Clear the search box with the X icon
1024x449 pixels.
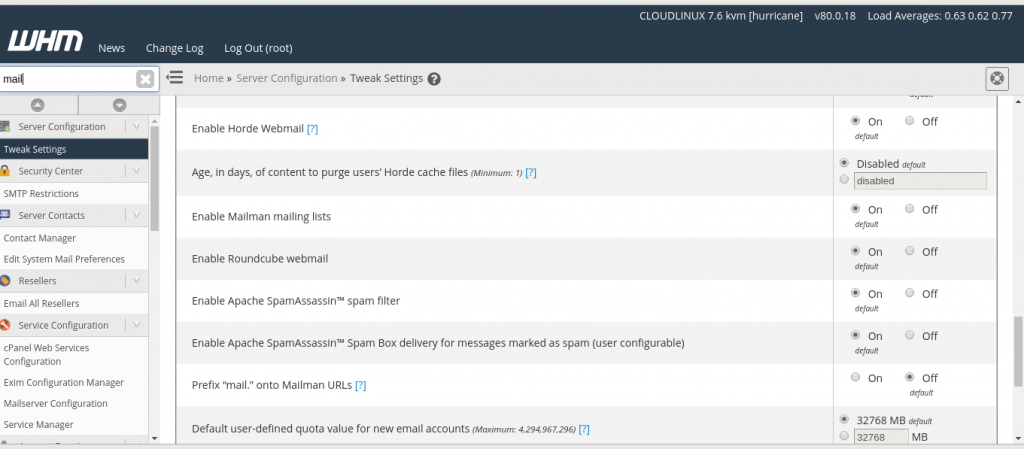tap(145, 79)
